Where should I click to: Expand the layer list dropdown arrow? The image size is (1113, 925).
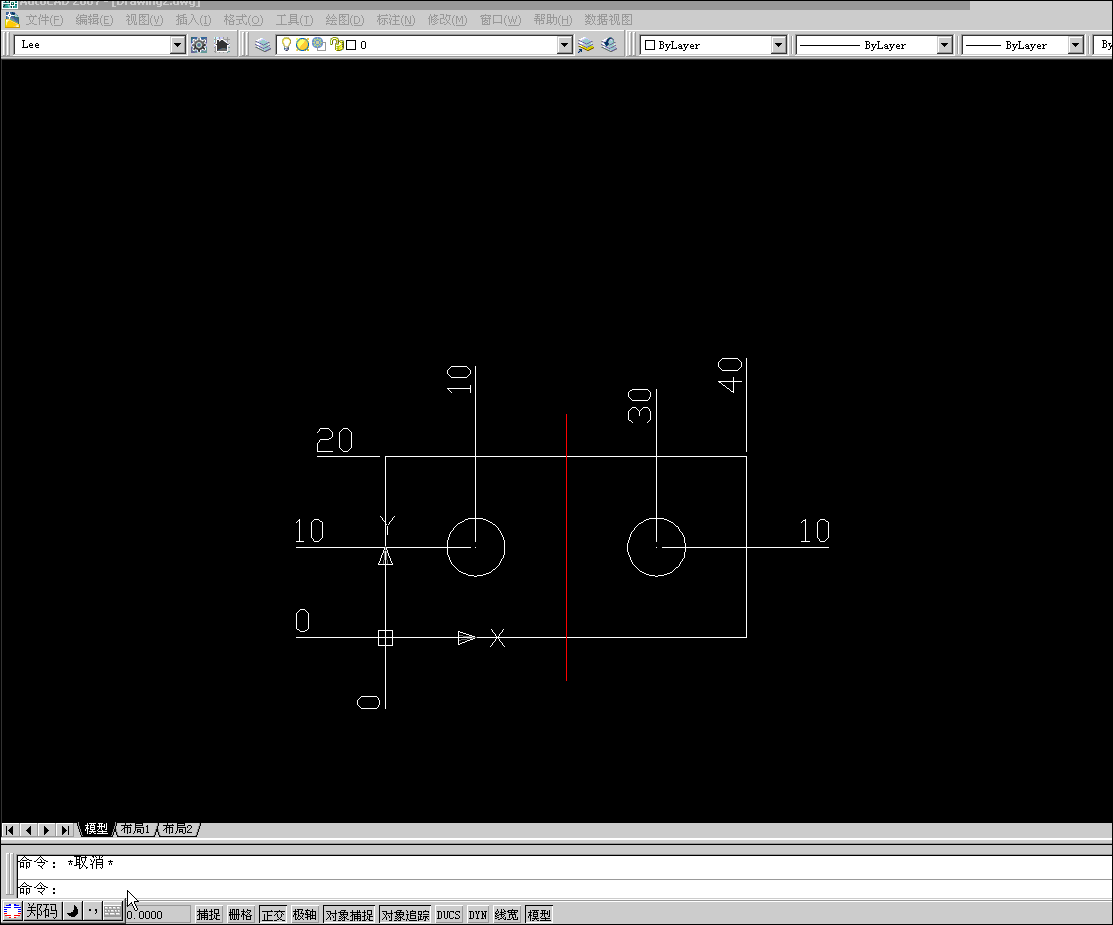click(x=564, y=45)
